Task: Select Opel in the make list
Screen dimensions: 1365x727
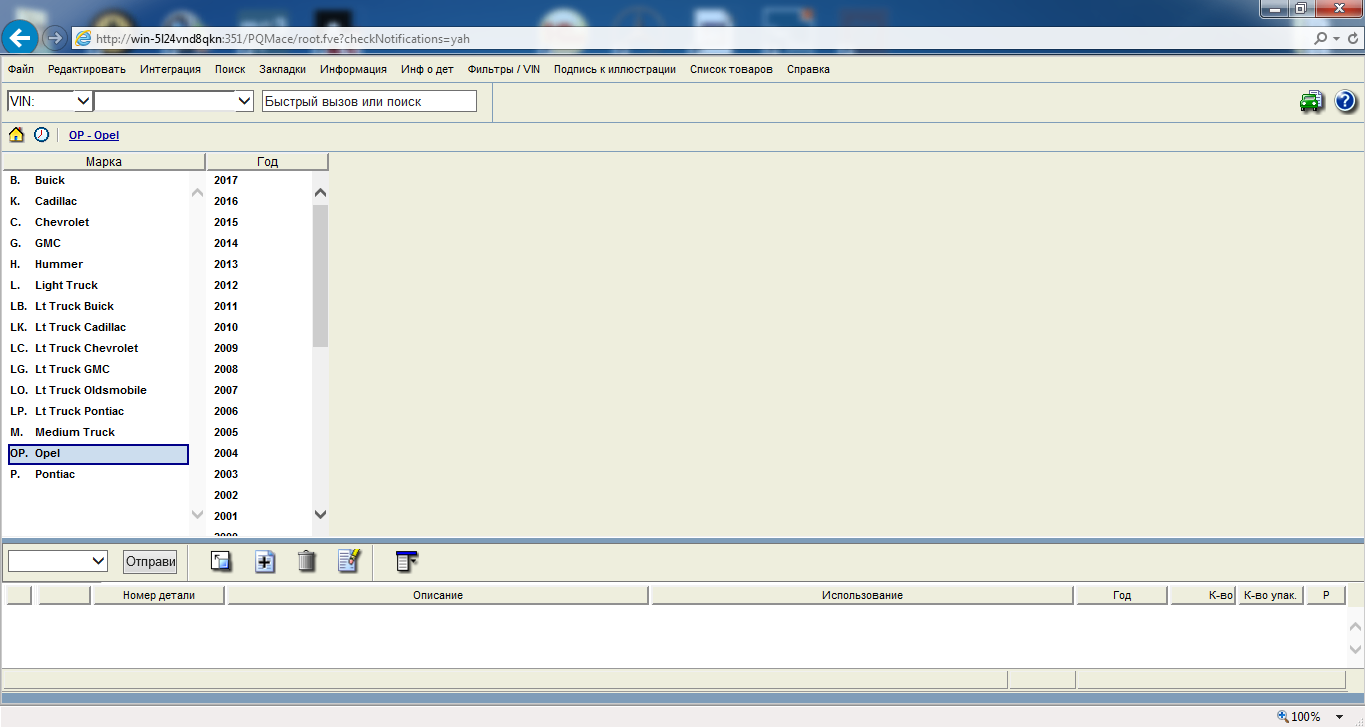Action: click(x=98, y=453)
